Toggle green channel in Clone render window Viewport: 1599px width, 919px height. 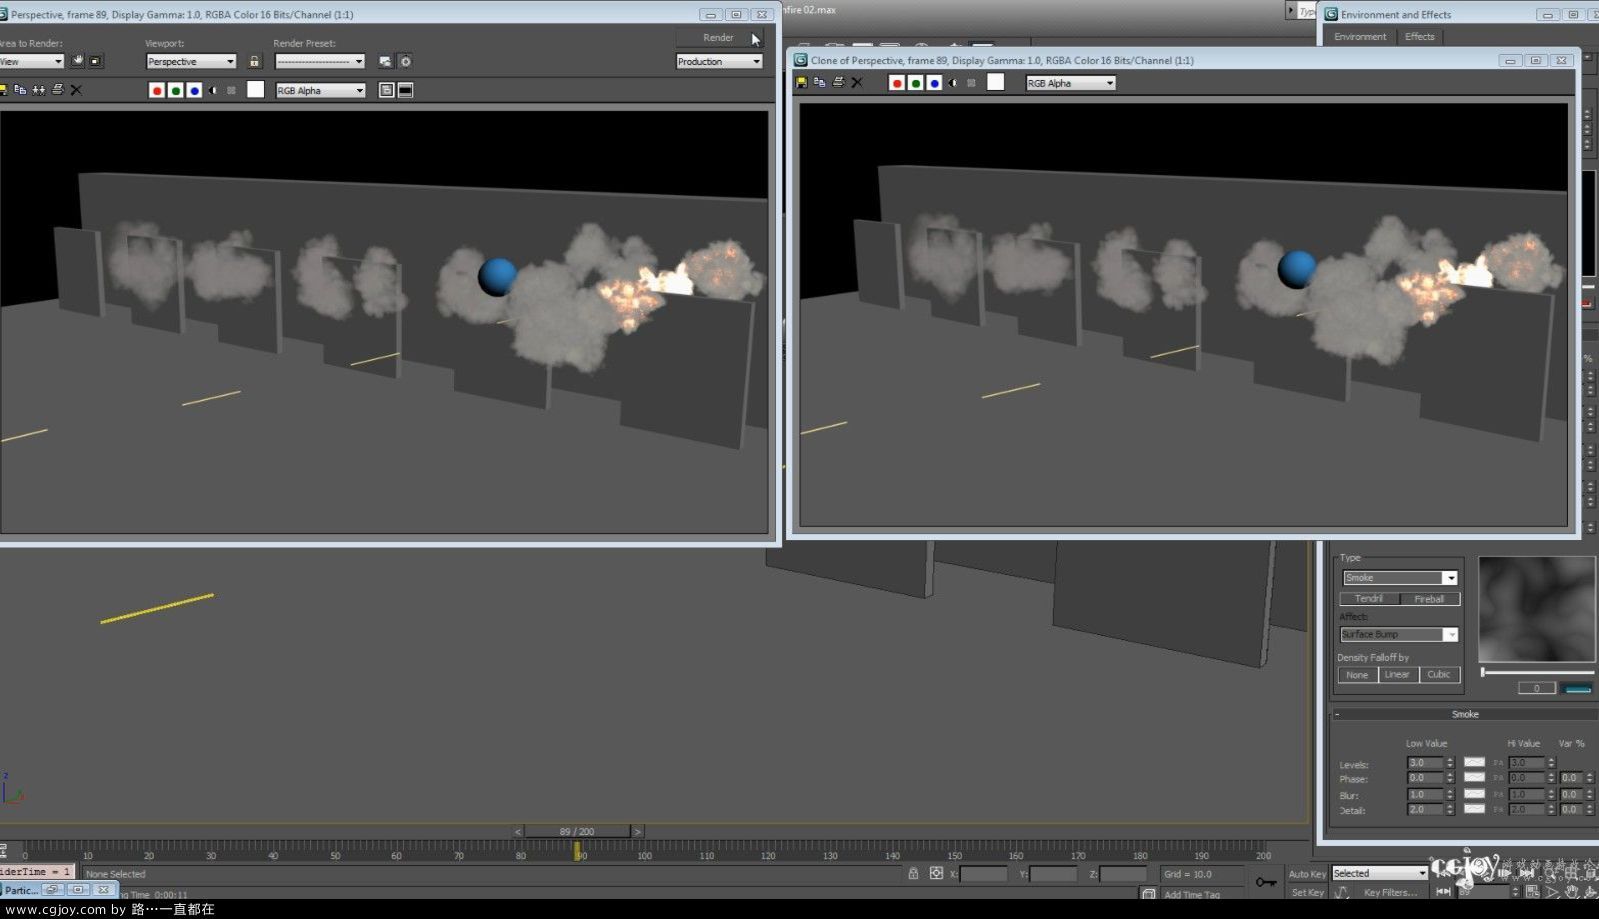[x=916, y=83]
